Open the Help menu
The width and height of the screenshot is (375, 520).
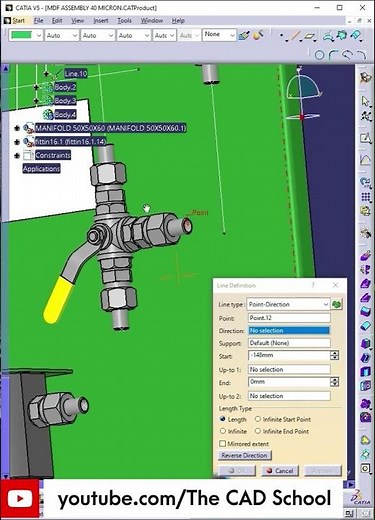[x=178, y=20]
